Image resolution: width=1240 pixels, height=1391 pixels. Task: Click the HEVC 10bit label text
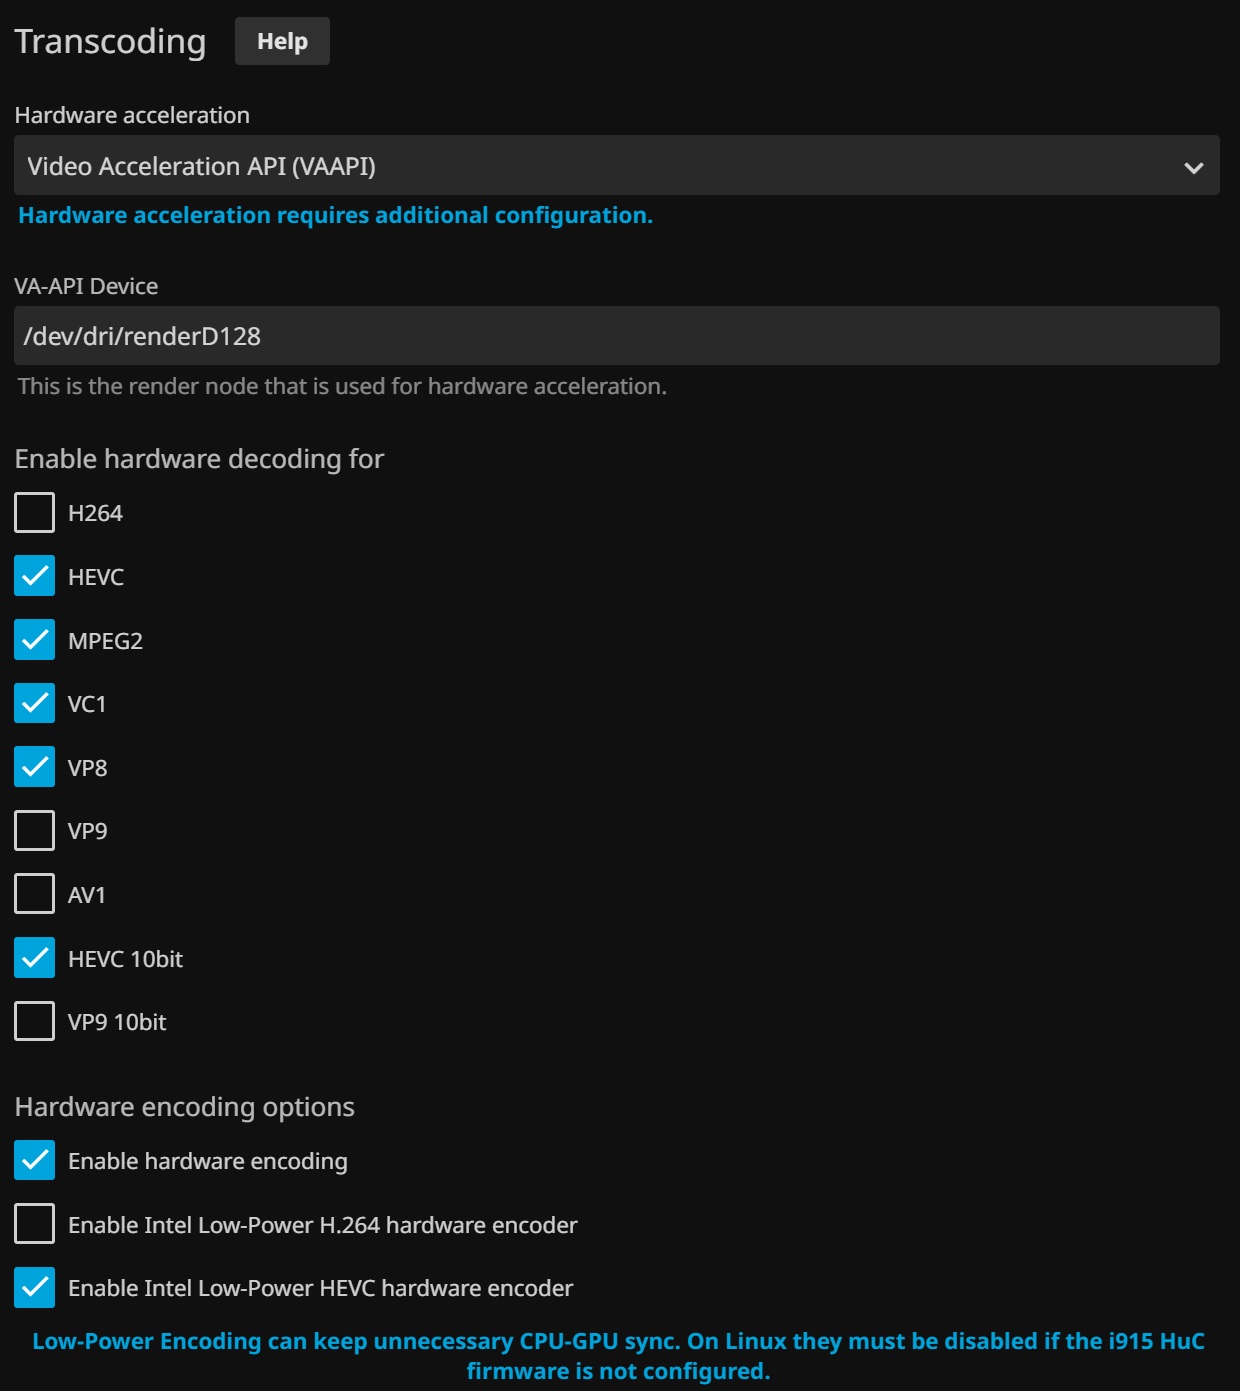pos(125,959)
